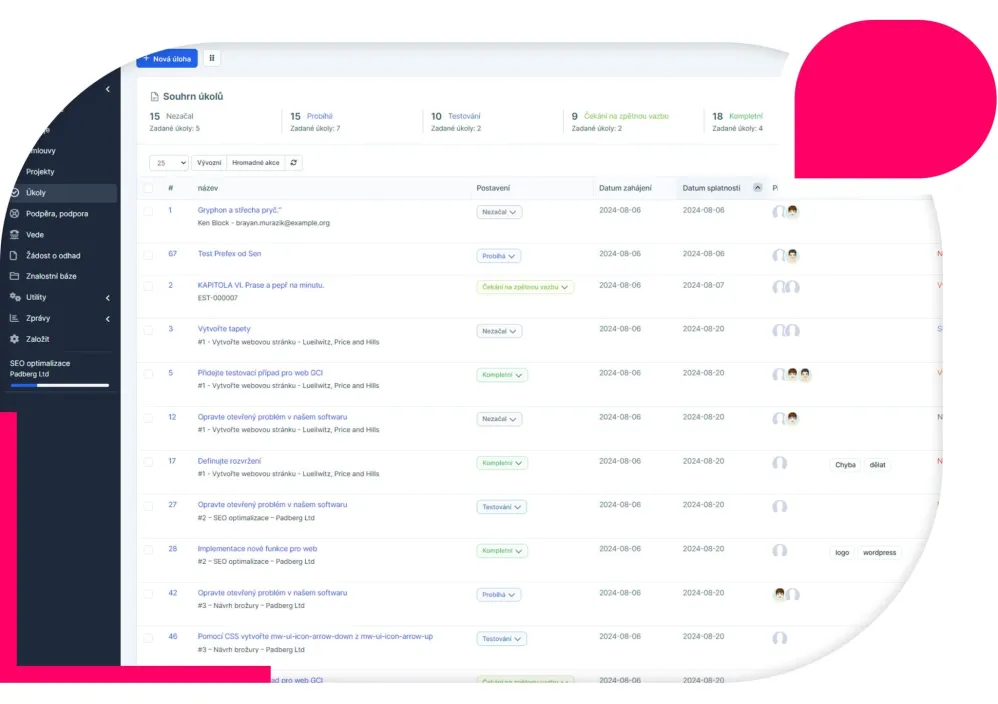Check the select-all checkbox in the table header
998x704 pixels.
click(x=146, y=187)
